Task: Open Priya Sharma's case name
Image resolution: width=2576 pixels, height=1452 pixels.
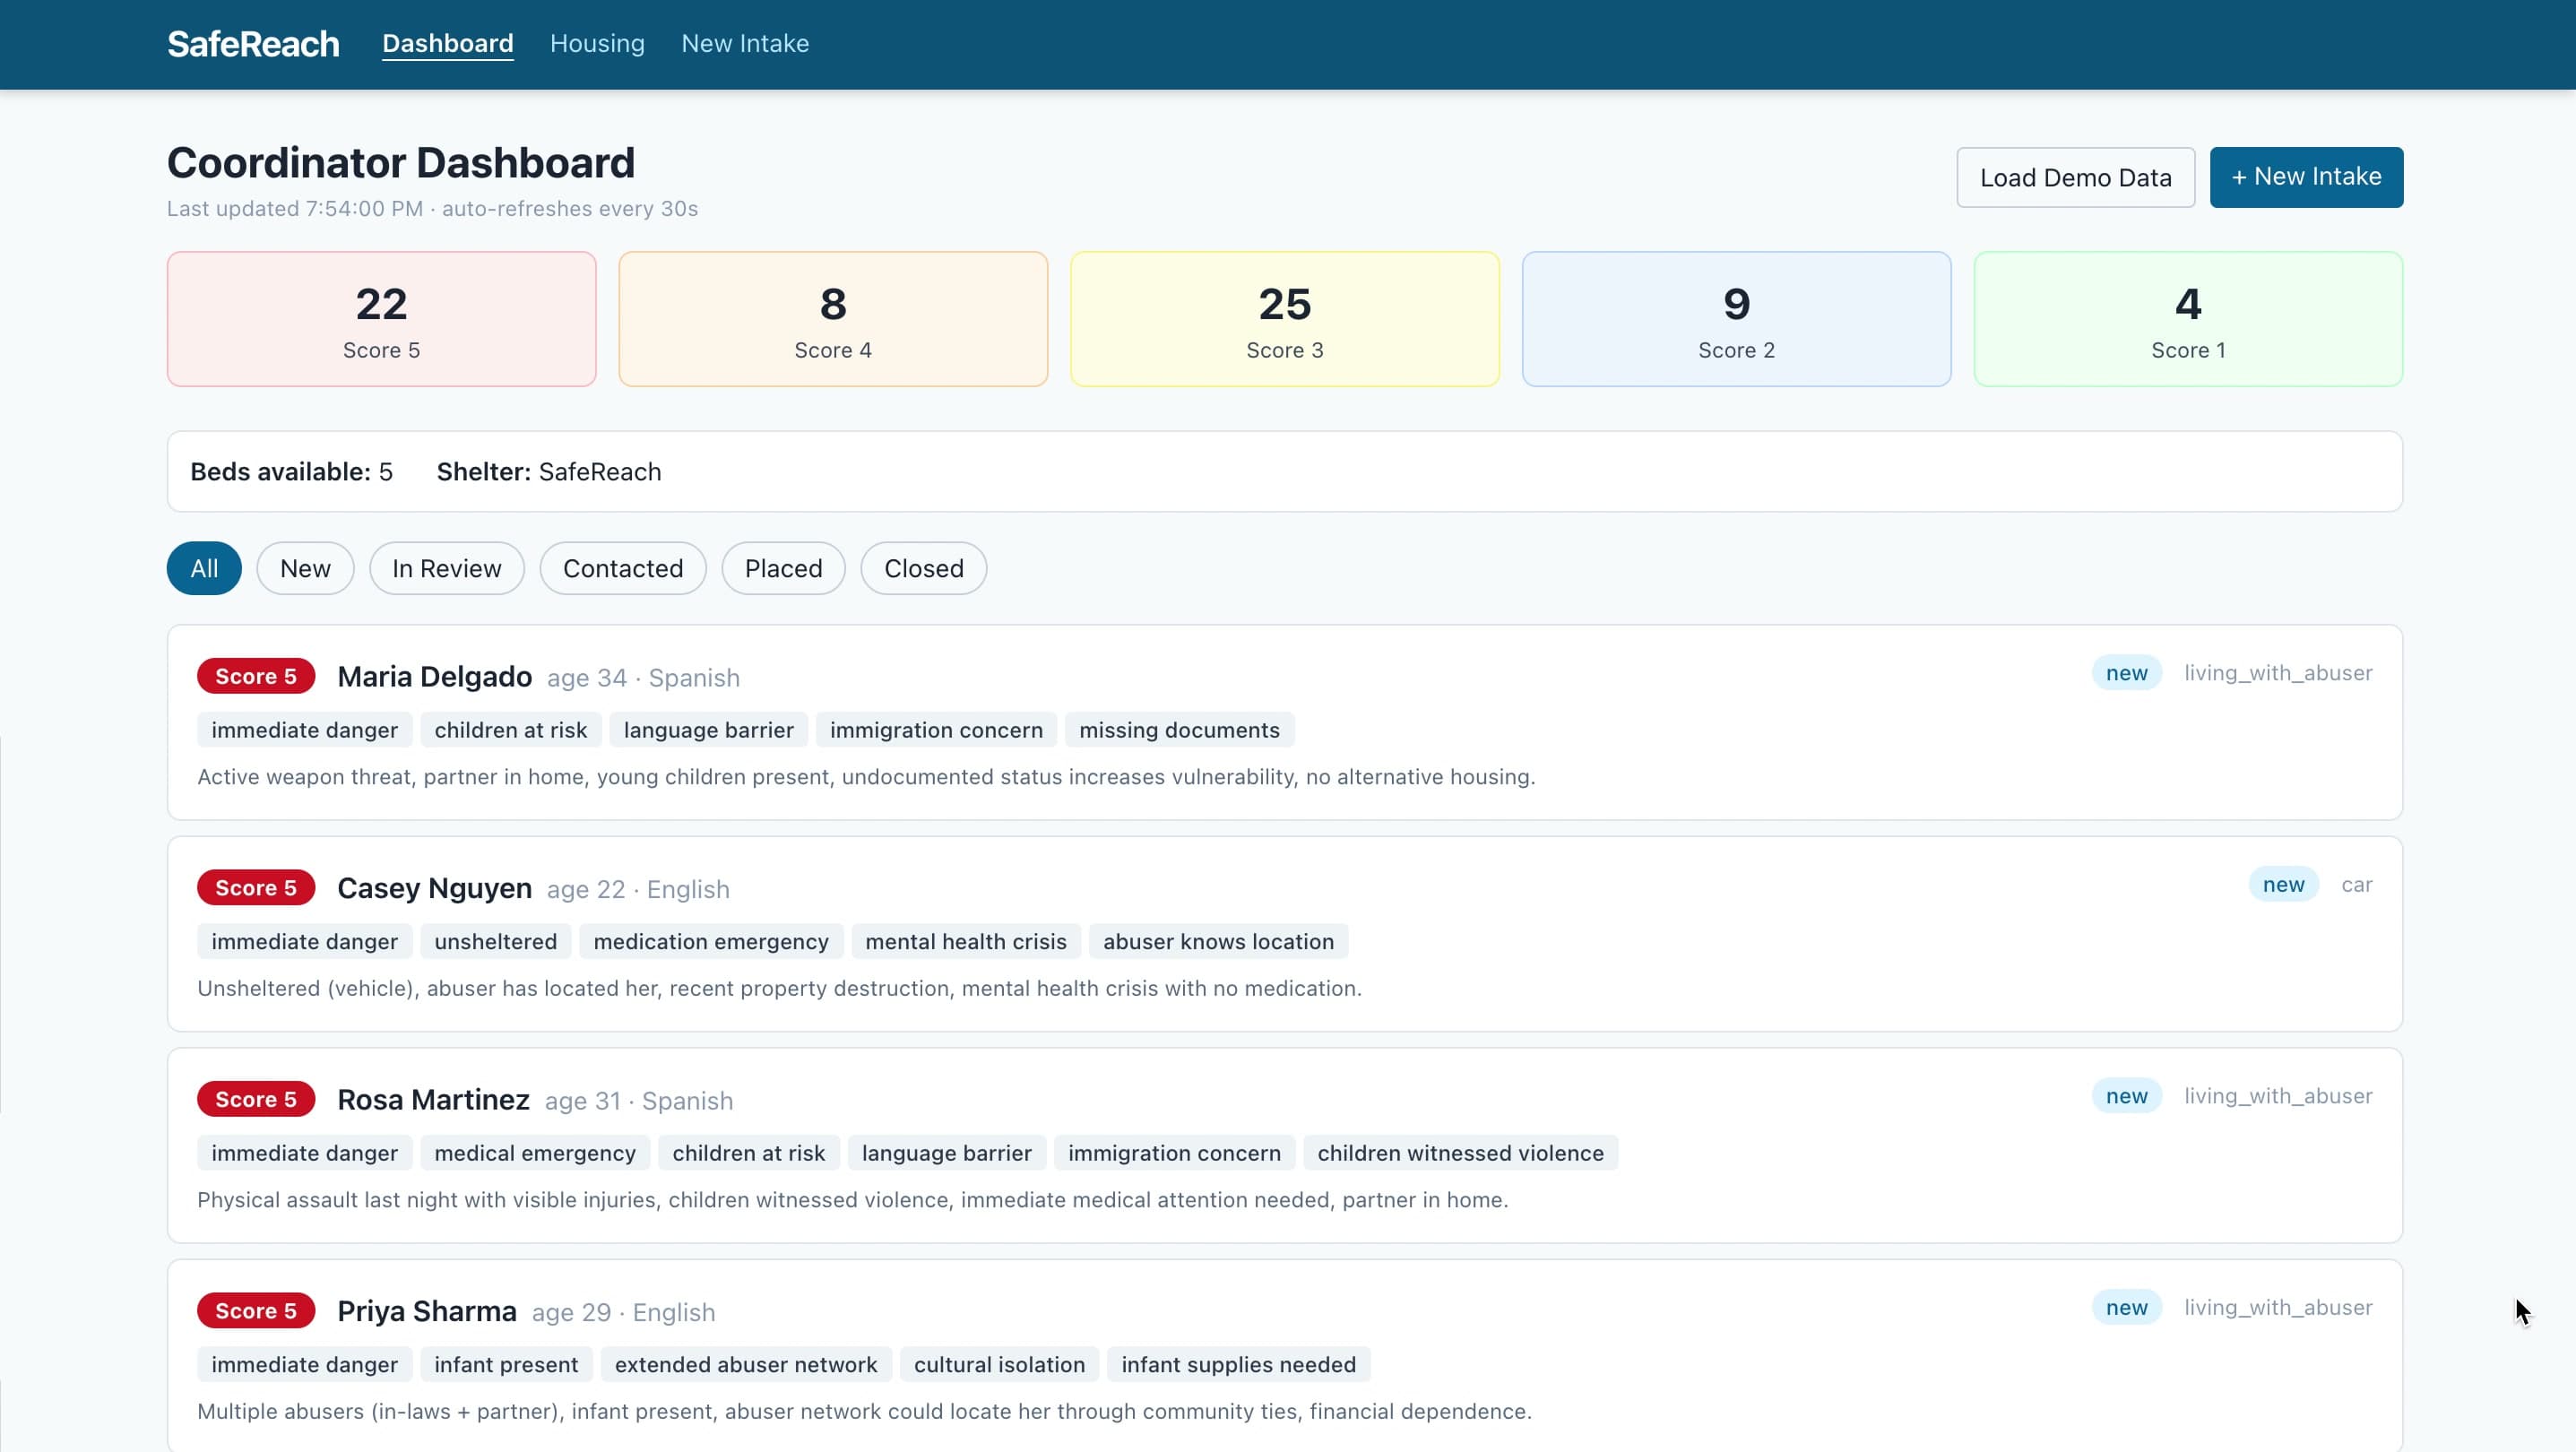Action: click(427, 1311)
